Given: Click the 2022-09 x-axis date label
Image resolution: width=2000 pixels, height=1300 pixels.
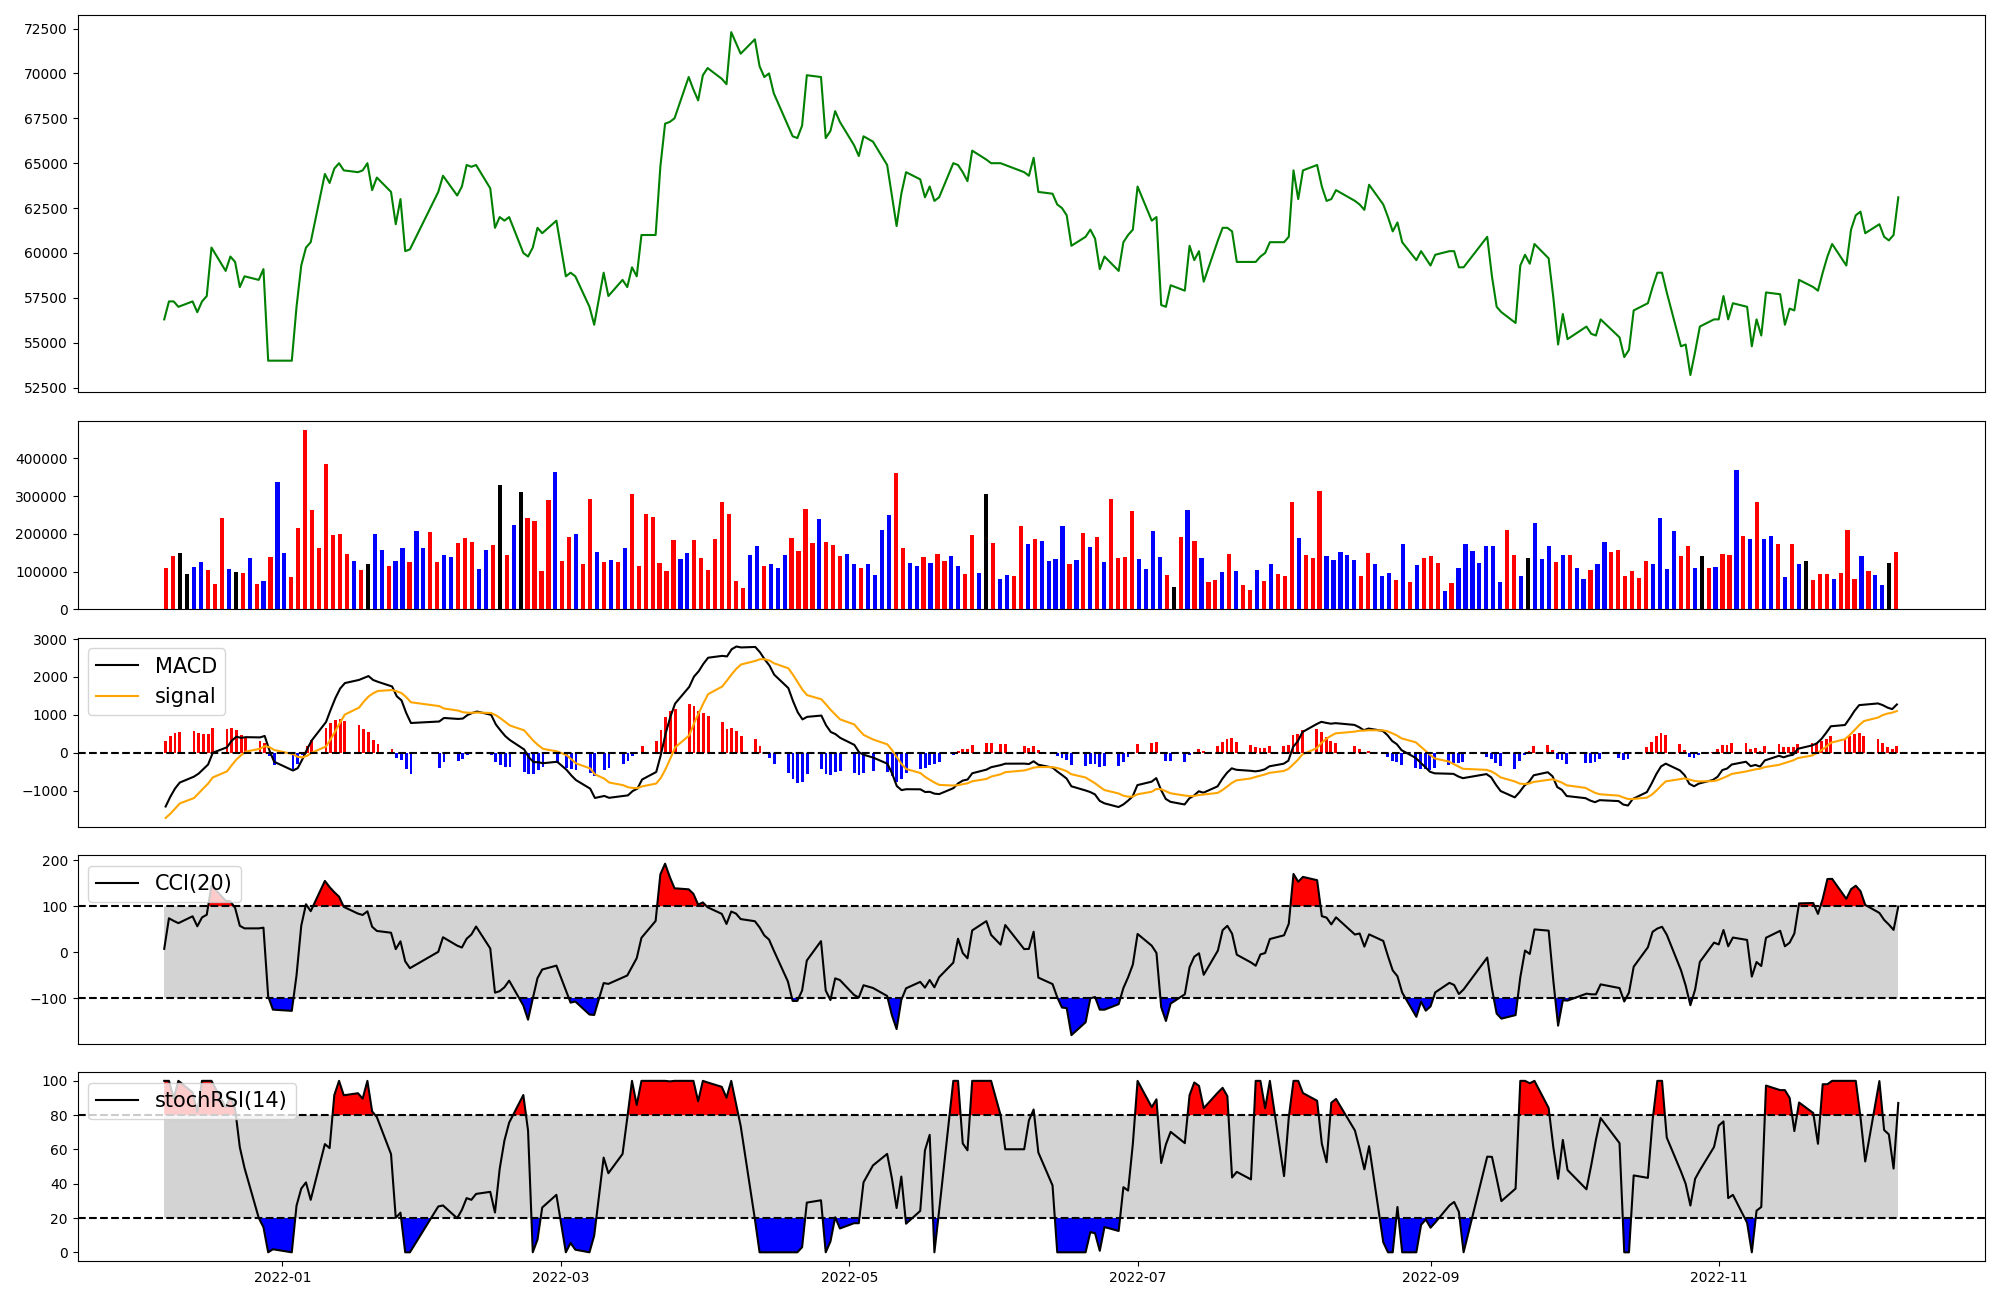Looking at the screenshot, I should point(1431,1277).
